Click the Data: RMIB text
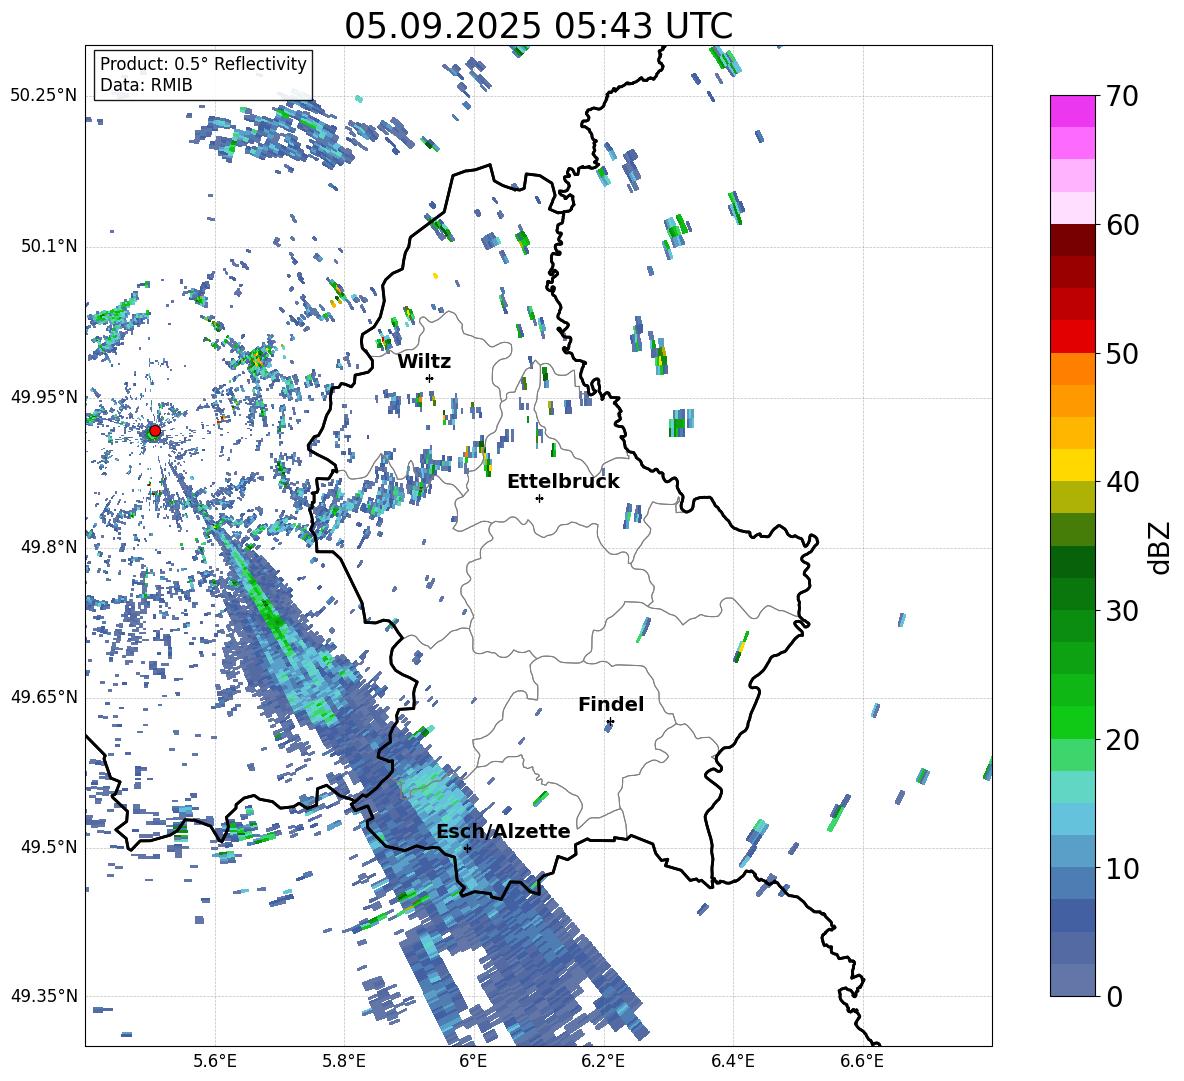This screenshot has height=1081, width=1184. click(146, 85)
